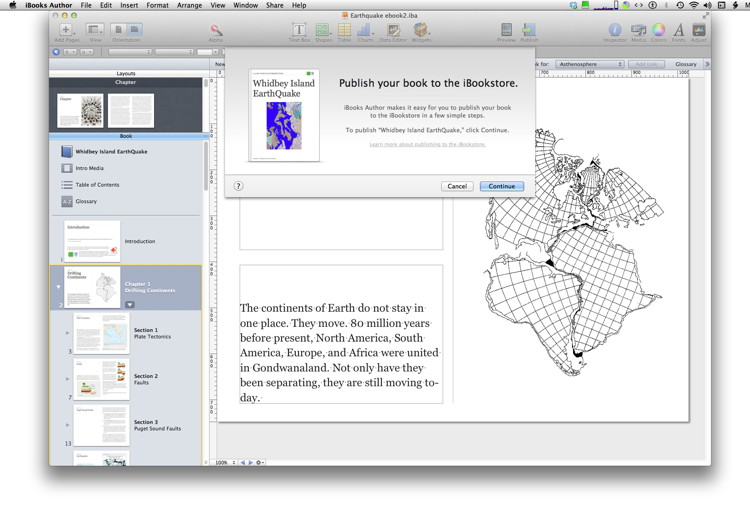Open the Inspector panel

[x=615, y=33]
